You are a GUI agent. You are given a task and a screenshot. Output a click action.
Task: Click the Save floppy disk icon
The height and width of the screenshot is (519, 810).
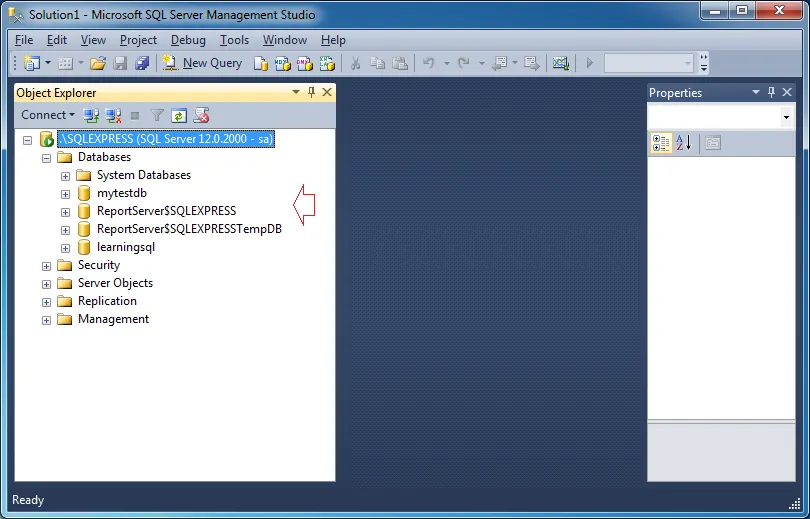(x=120, y=64)
